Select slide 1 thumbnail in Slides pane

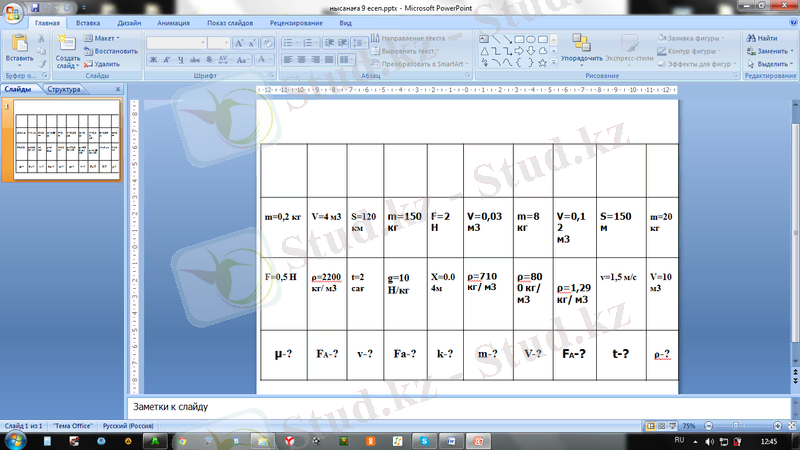[x=66, y=140]
